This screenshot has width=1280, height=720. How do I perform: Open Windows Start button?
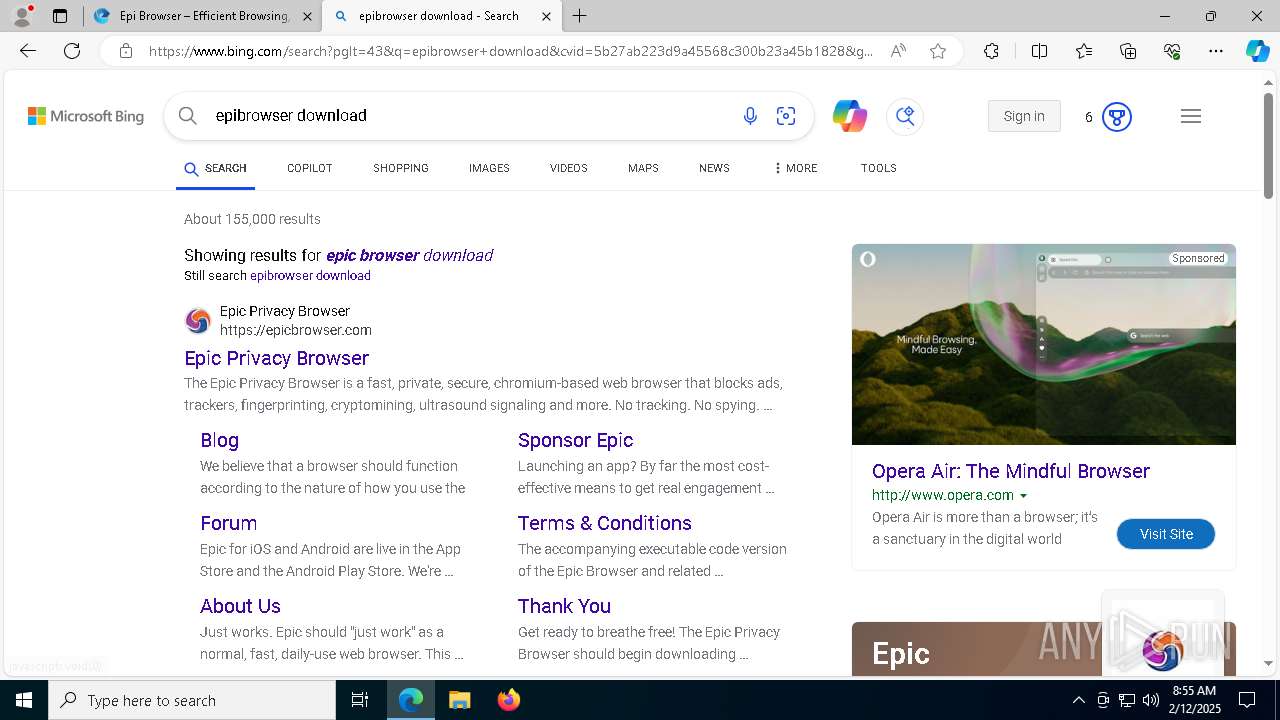pos(24,700)
